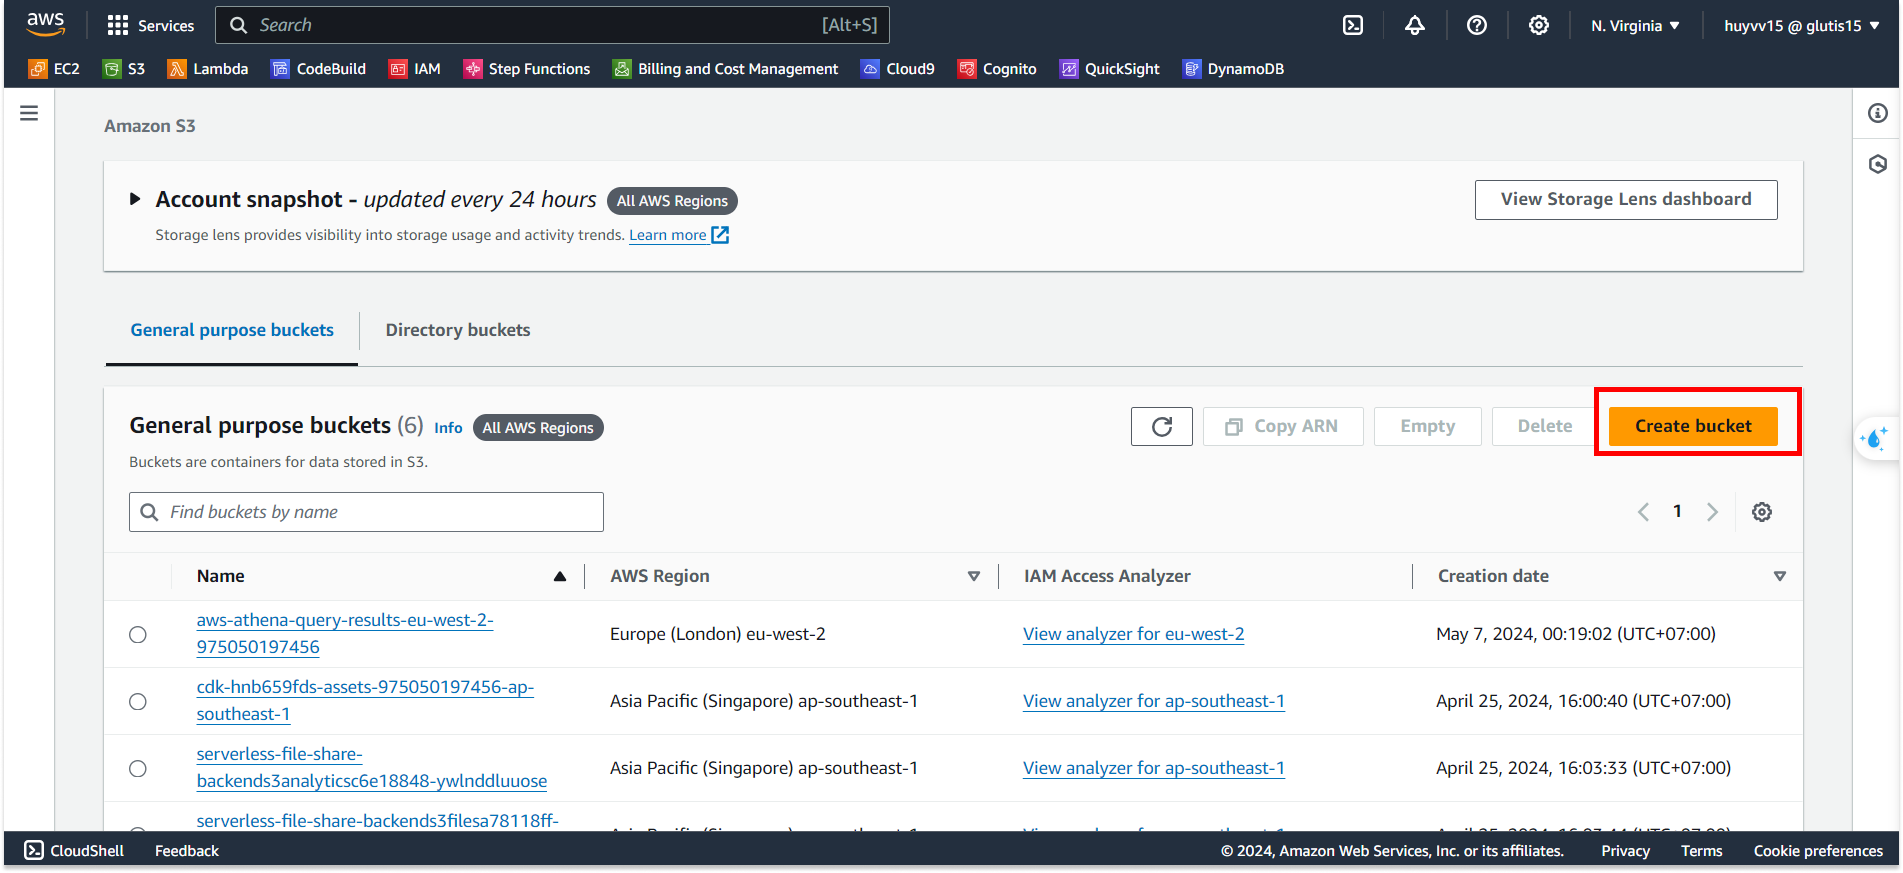Open View analyzer for eu-west-2 link
This screenshot has height=873, width=1903.
click(x=1133, y=634)
